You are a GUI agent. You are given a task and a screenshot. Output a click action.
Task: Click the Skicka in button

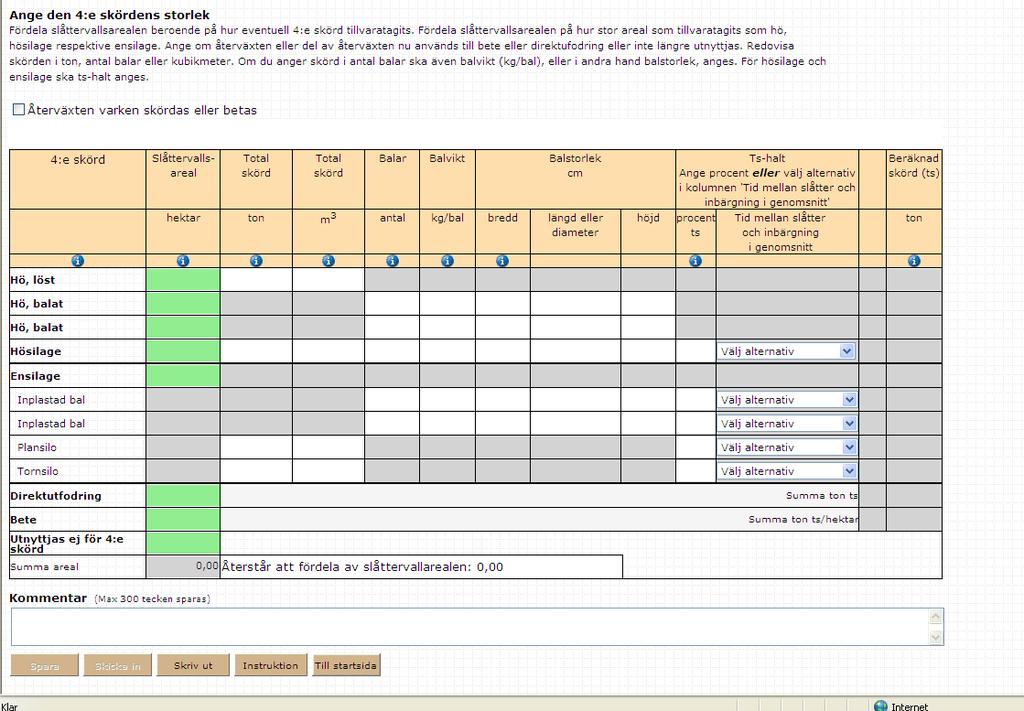(118, 665)
